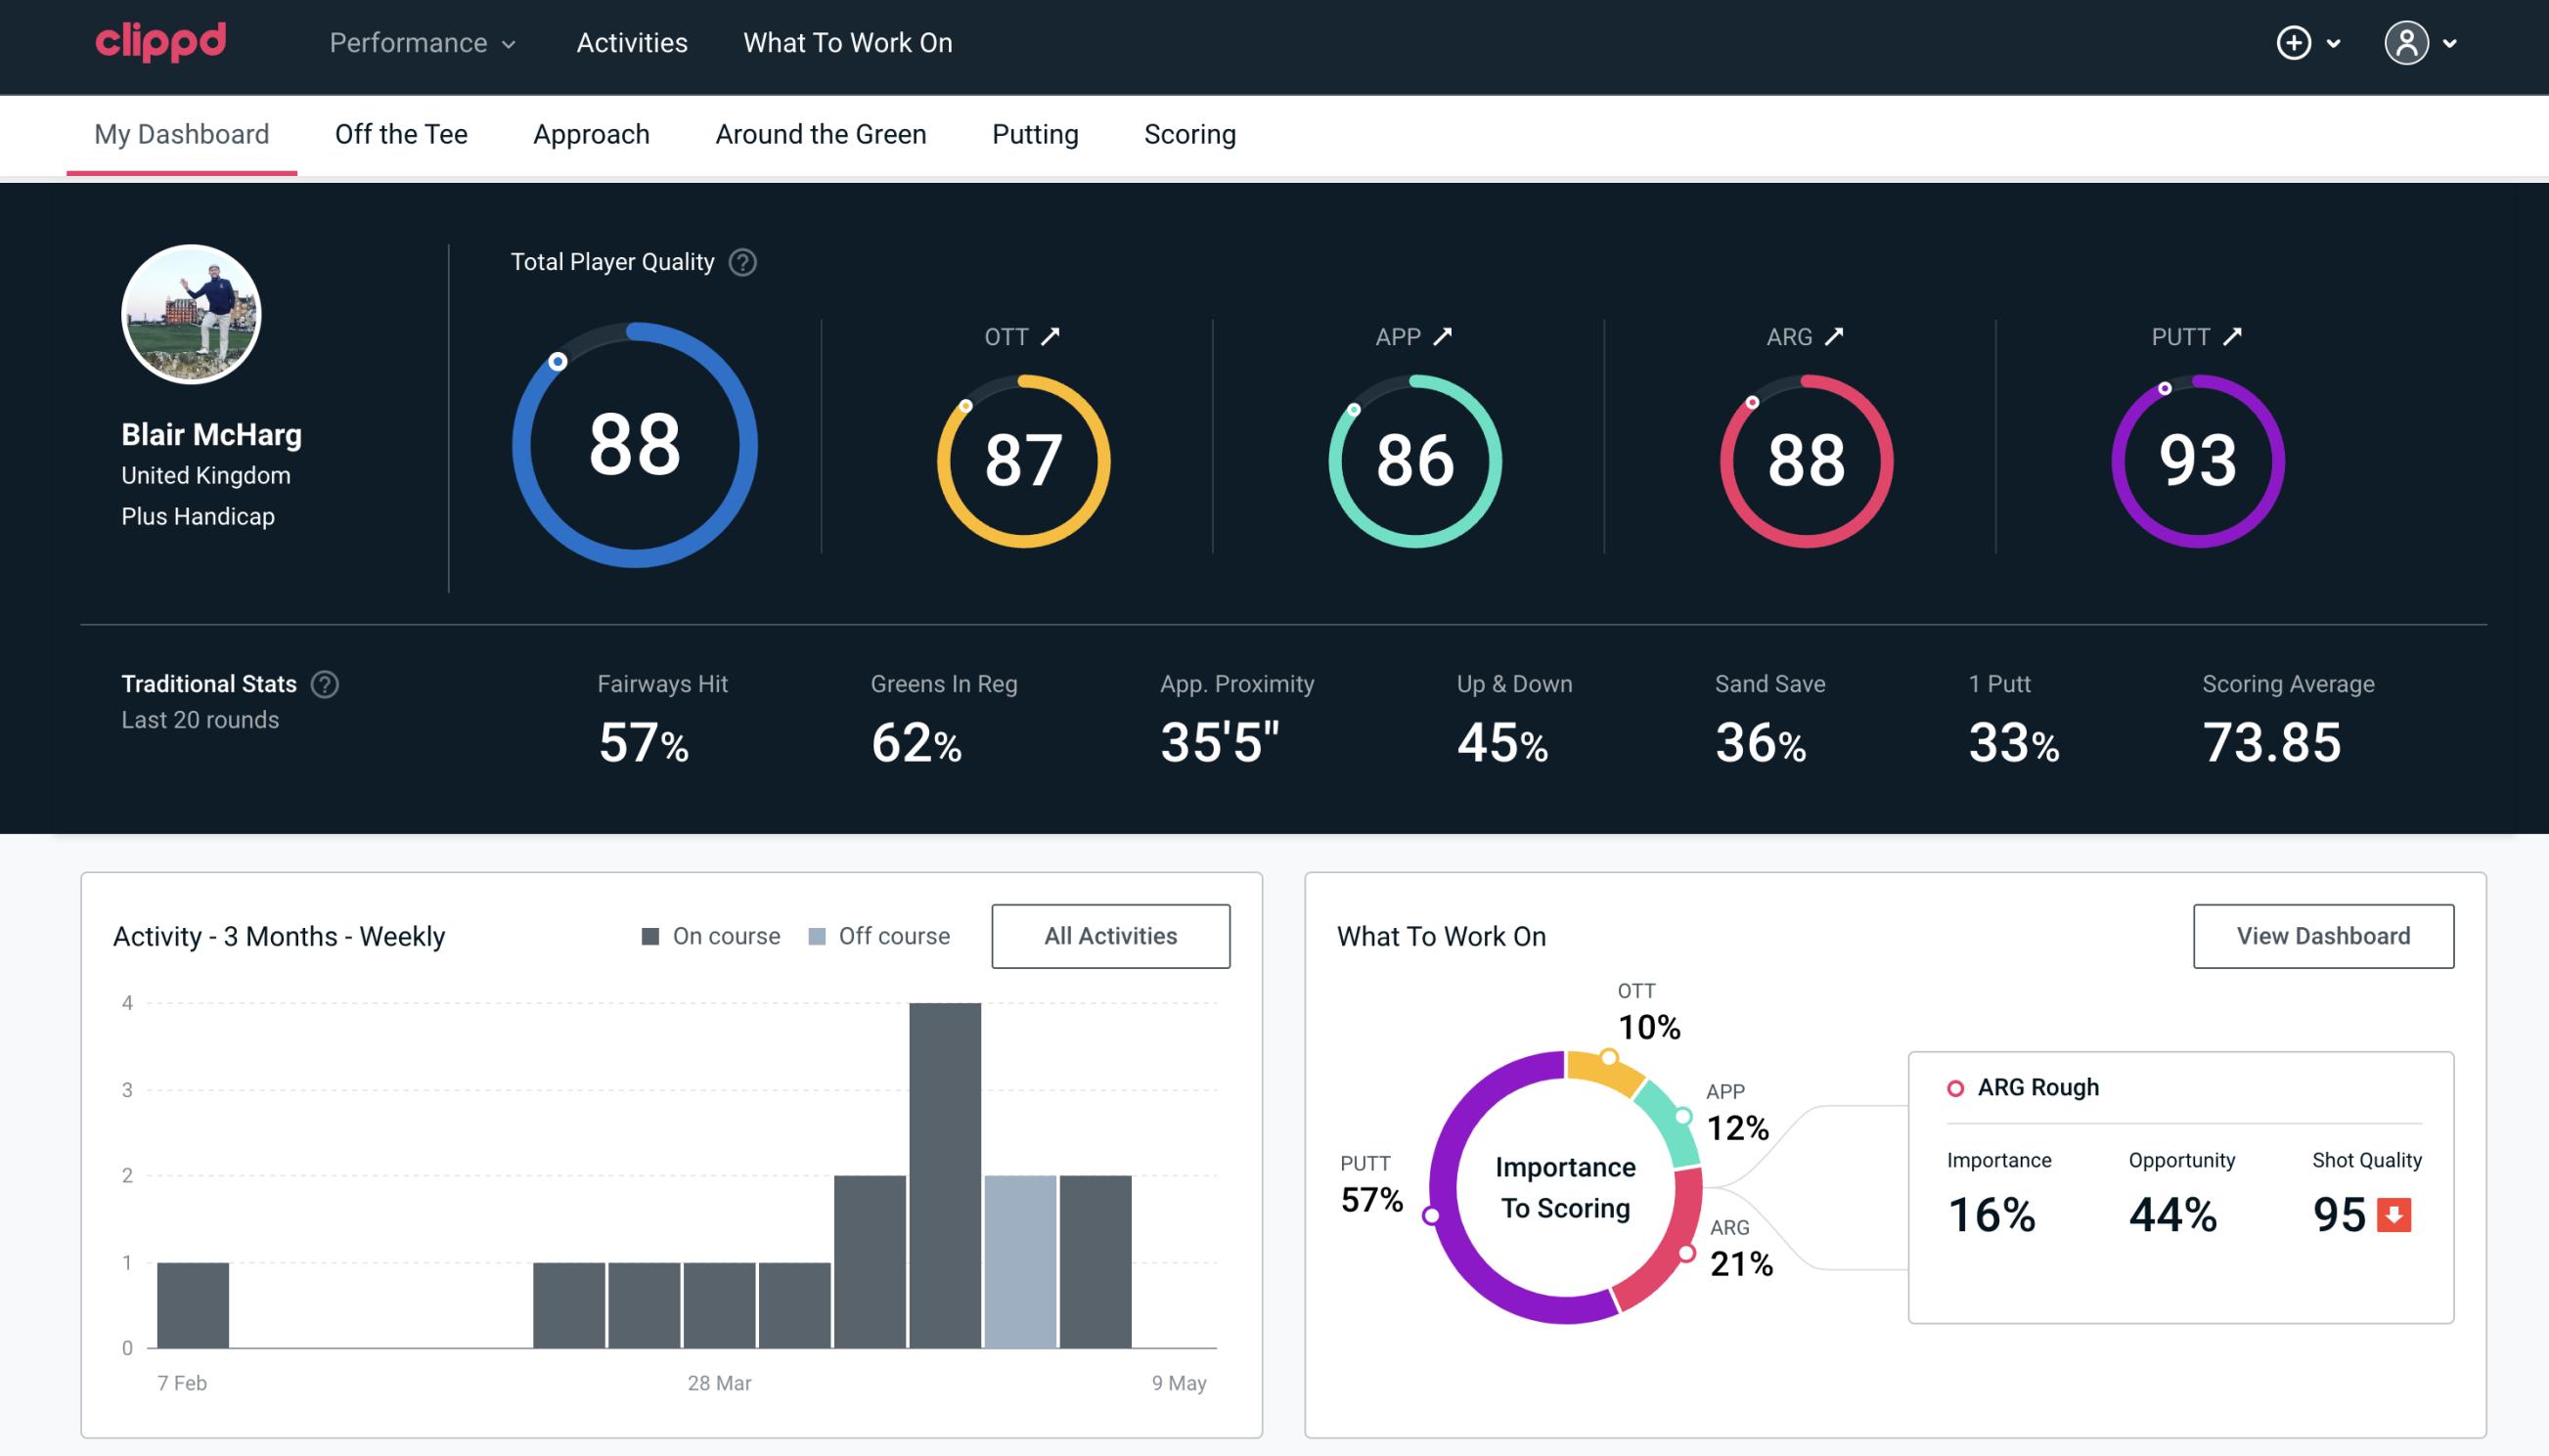The height and width of the screenshot is (1456, 2549).
Task: Expand the user account dropdown
Action: point(2421,42)
